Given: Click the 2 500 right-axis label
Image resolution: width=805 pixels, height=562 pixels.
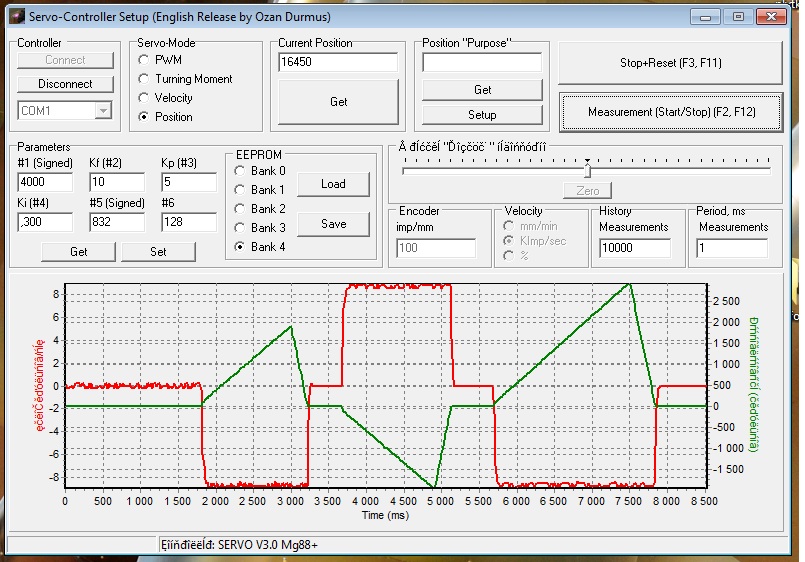Looking at the screenshot, I should pyautogui.click(x=726, y=301).
